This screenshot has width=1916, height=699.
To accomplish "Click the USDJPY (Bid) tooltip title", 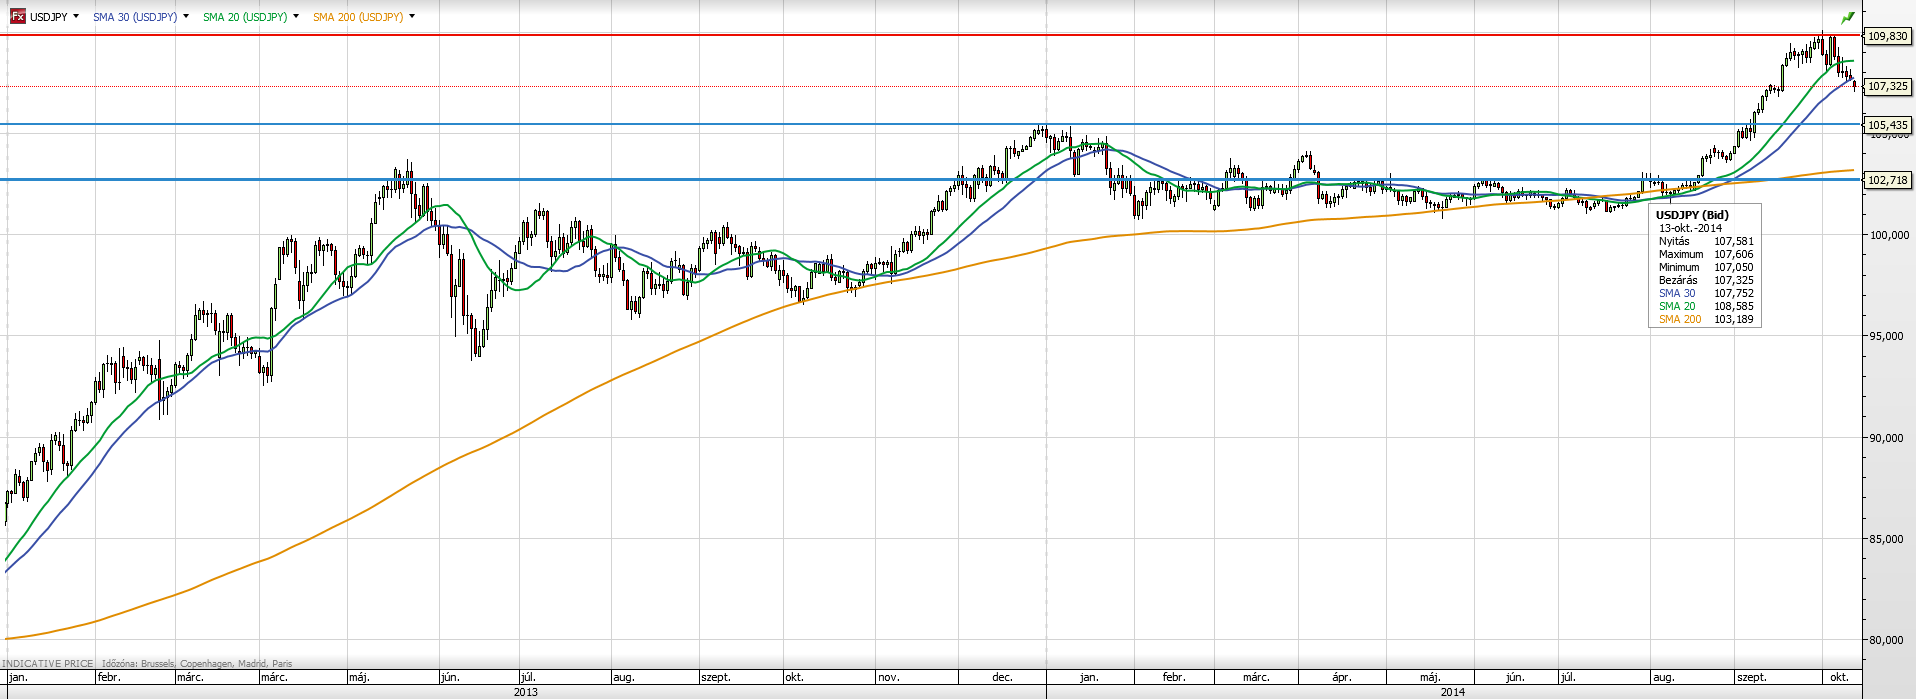I will point(1692,215).
